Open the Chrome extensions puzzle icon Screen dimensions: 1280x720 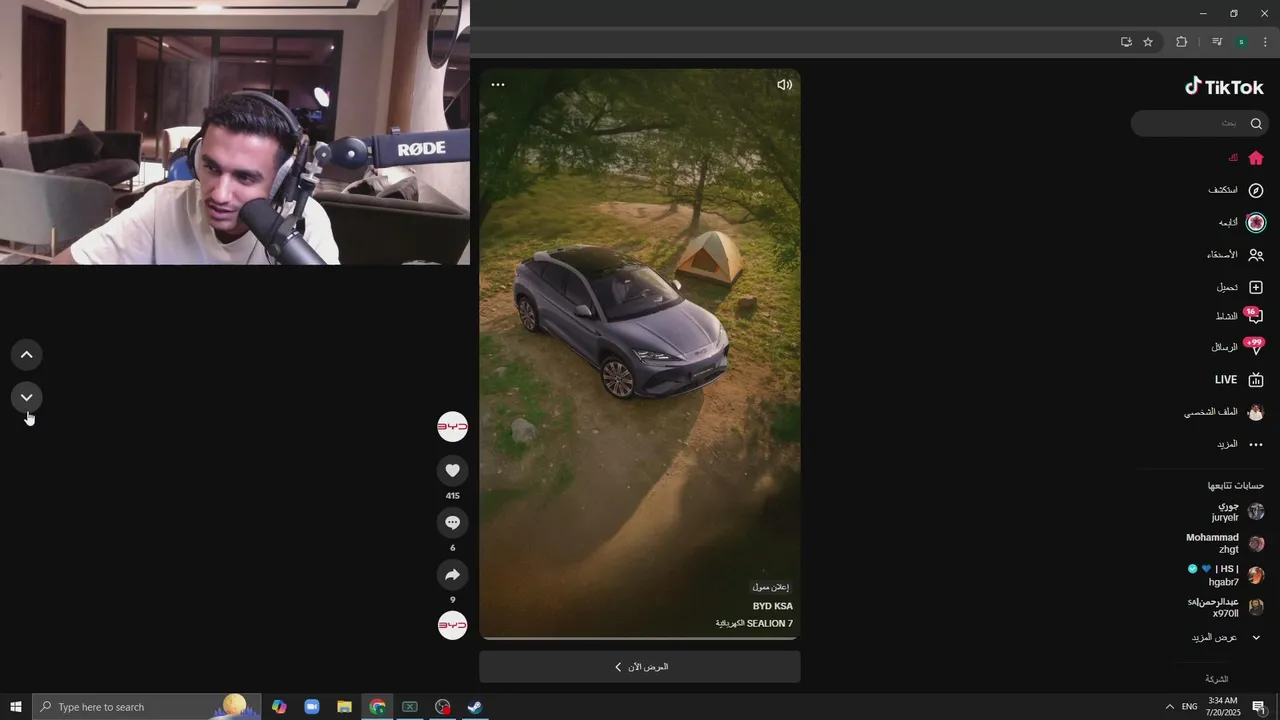pyautogui.click(x=1181, y=42)
